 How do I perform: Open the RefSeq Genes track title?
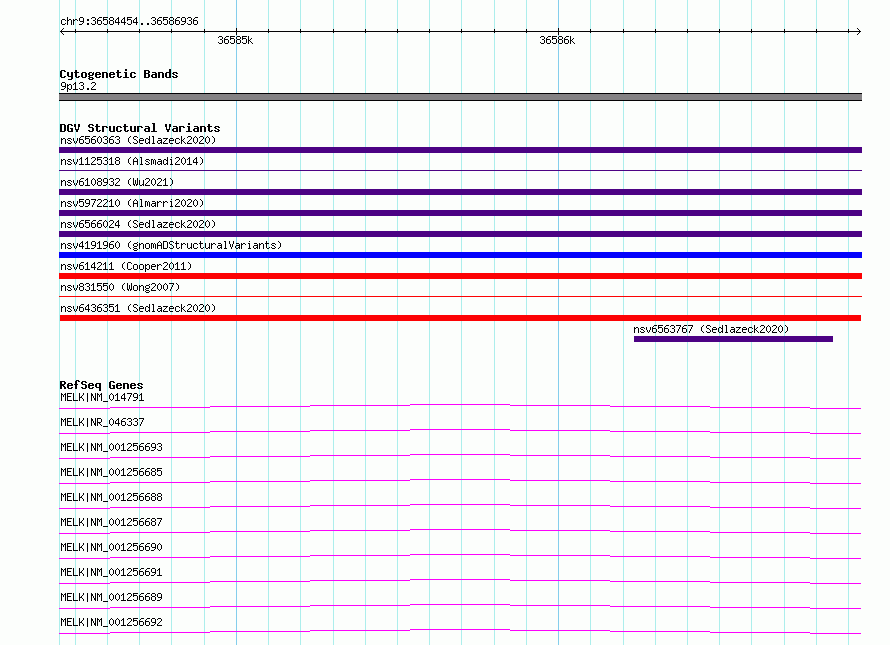coord(101,385)
